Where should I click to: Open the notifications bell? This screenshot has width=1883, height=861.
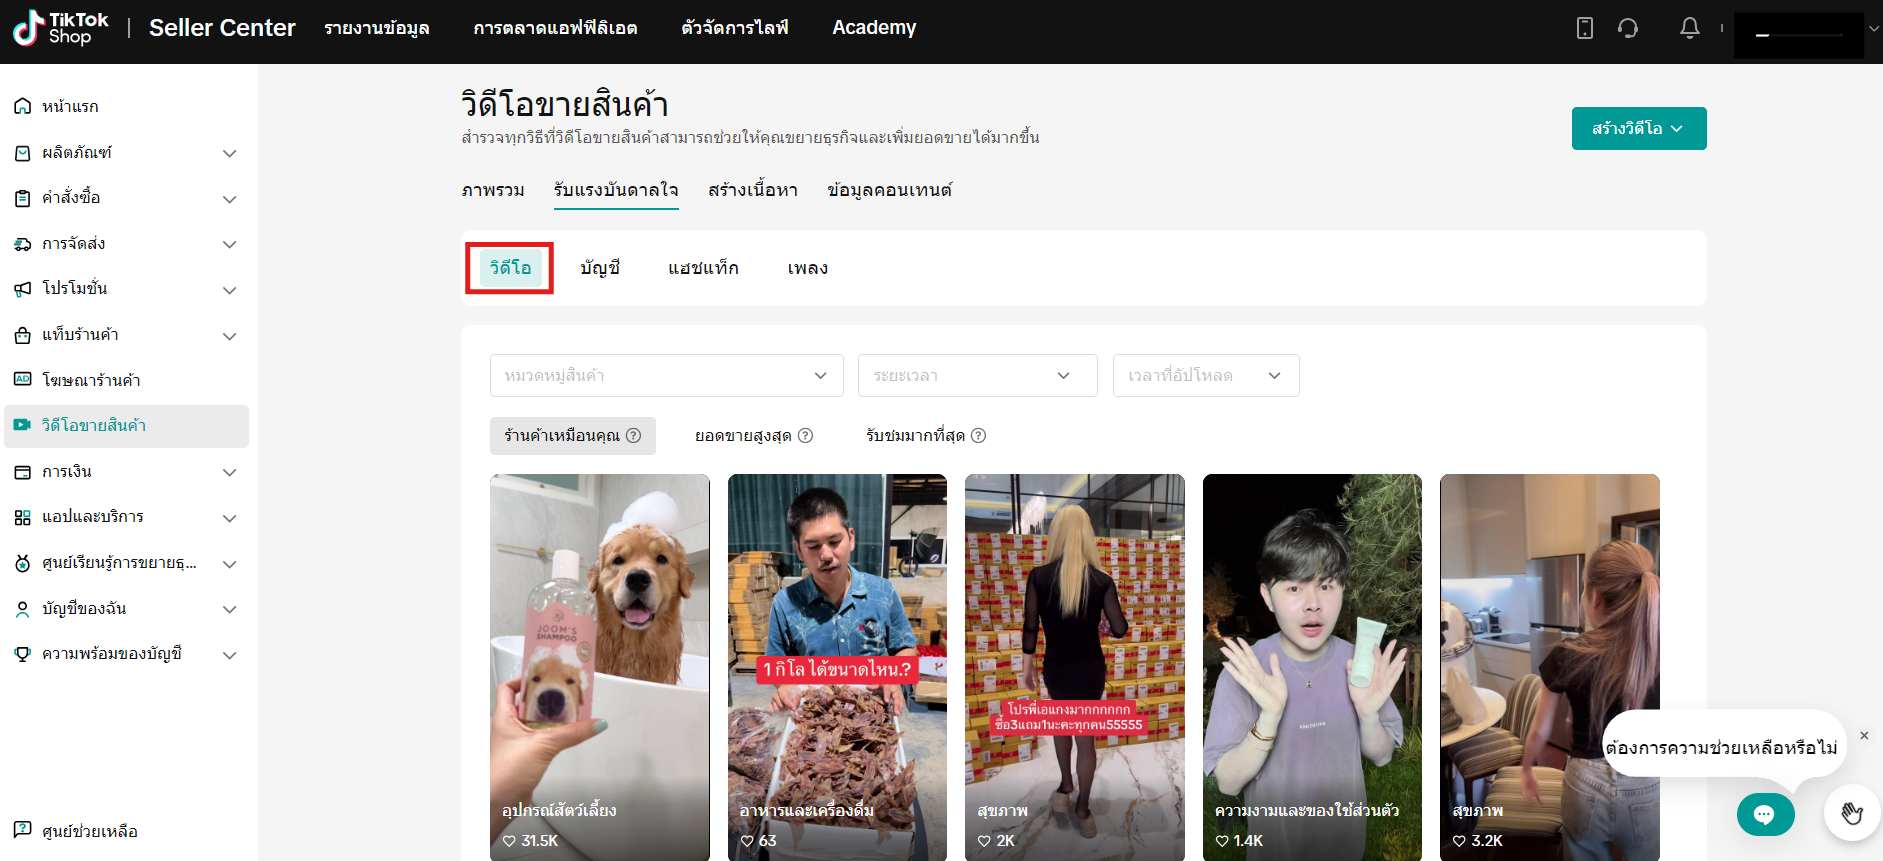pyautogui.click(x=1690, y=28)
